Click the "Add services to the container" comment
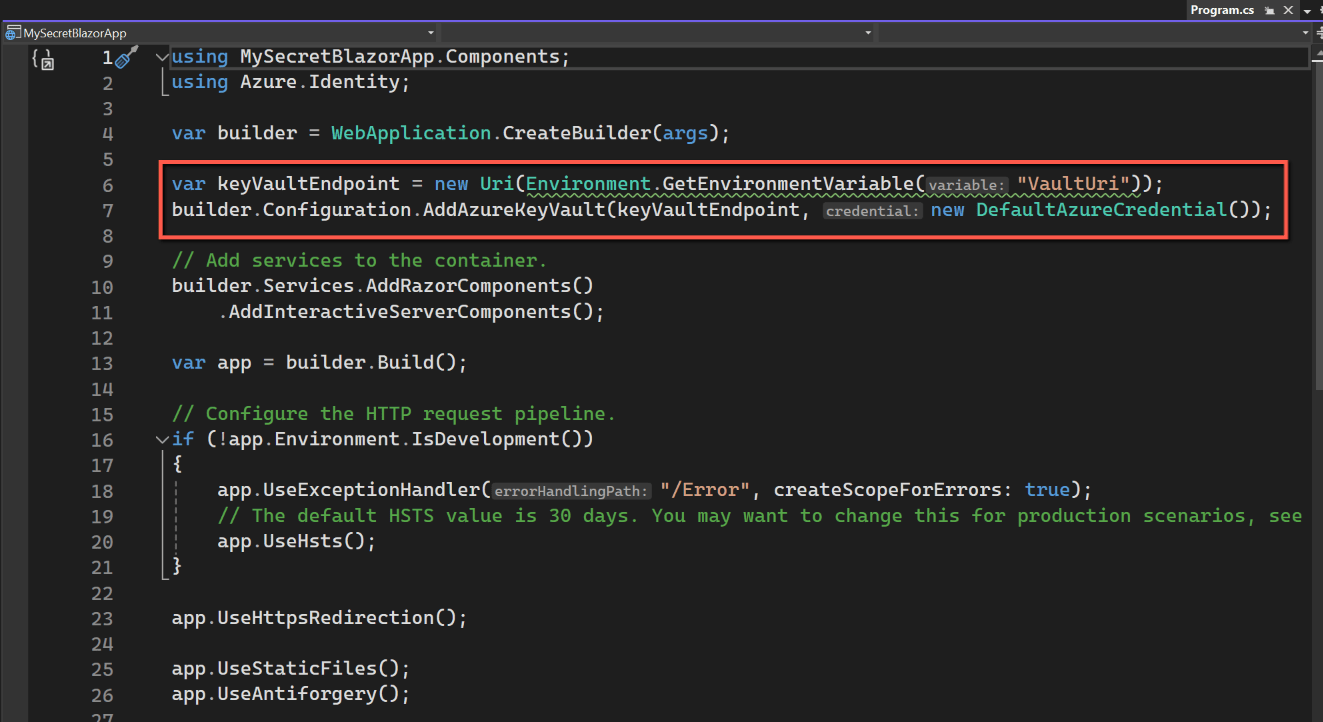1323x722 pixels. tap(360, 260)
